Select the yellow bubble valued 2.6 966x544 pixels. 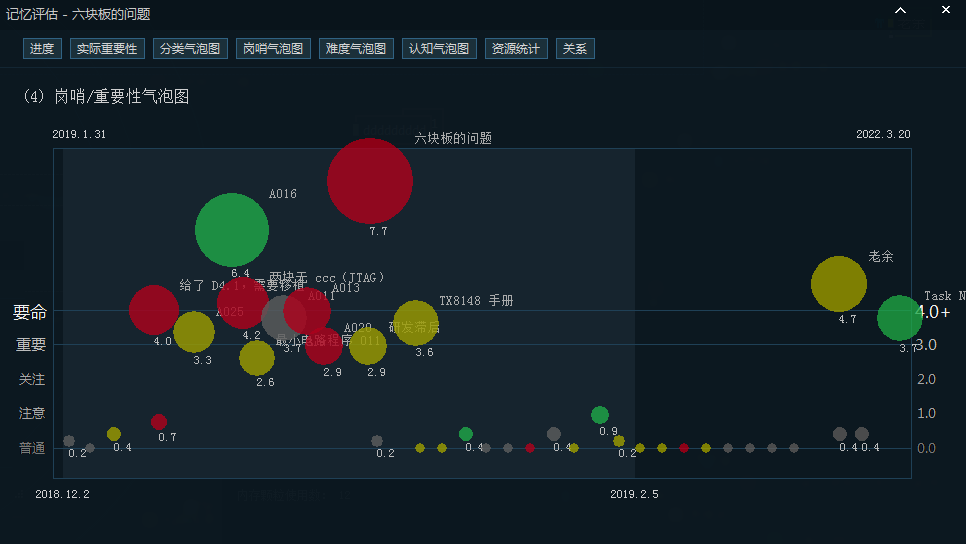pyautogui.click(x=257, y=357)
